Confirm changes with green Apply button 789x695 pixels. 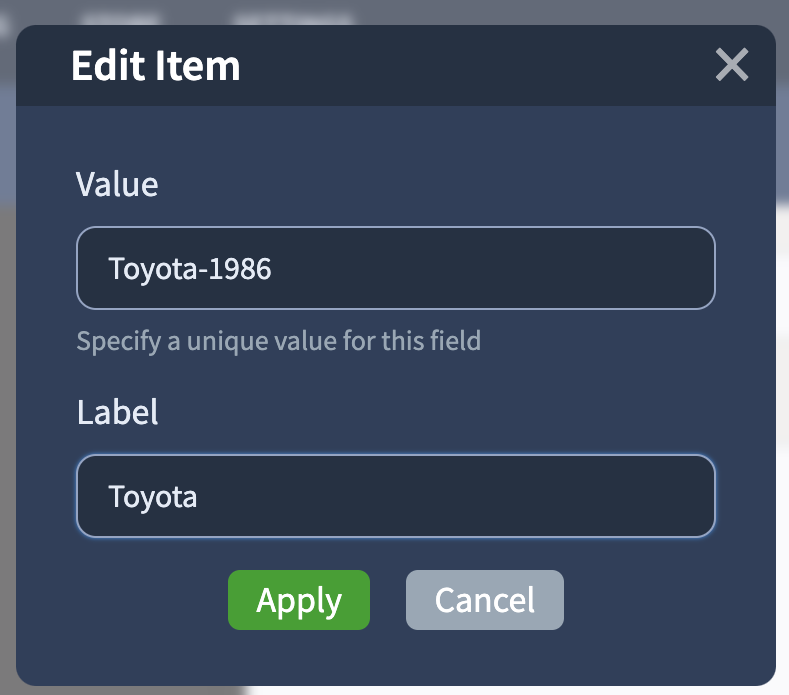point(299,600)
